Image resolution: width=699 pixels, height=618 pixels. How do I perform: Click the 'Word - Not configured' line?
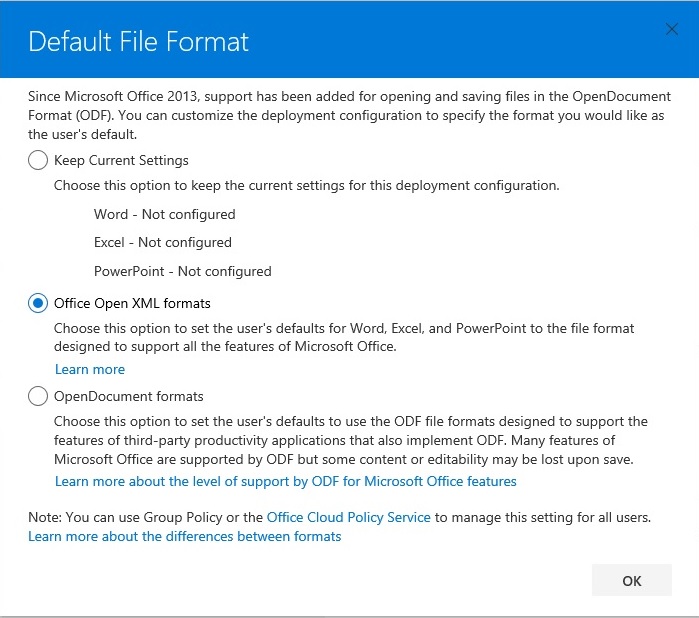[x=165, y=214]
